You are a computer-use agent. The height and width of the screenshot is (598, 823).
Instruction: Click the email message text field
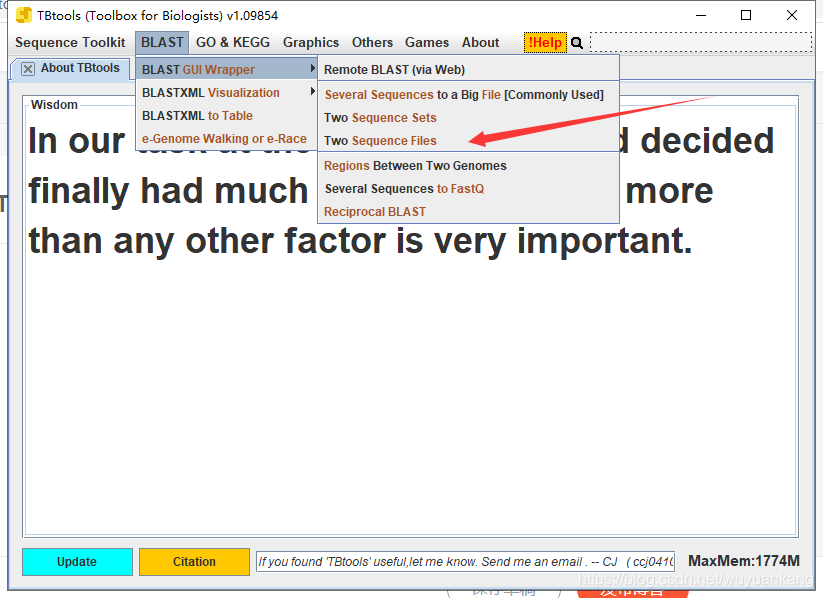(466, 562)
